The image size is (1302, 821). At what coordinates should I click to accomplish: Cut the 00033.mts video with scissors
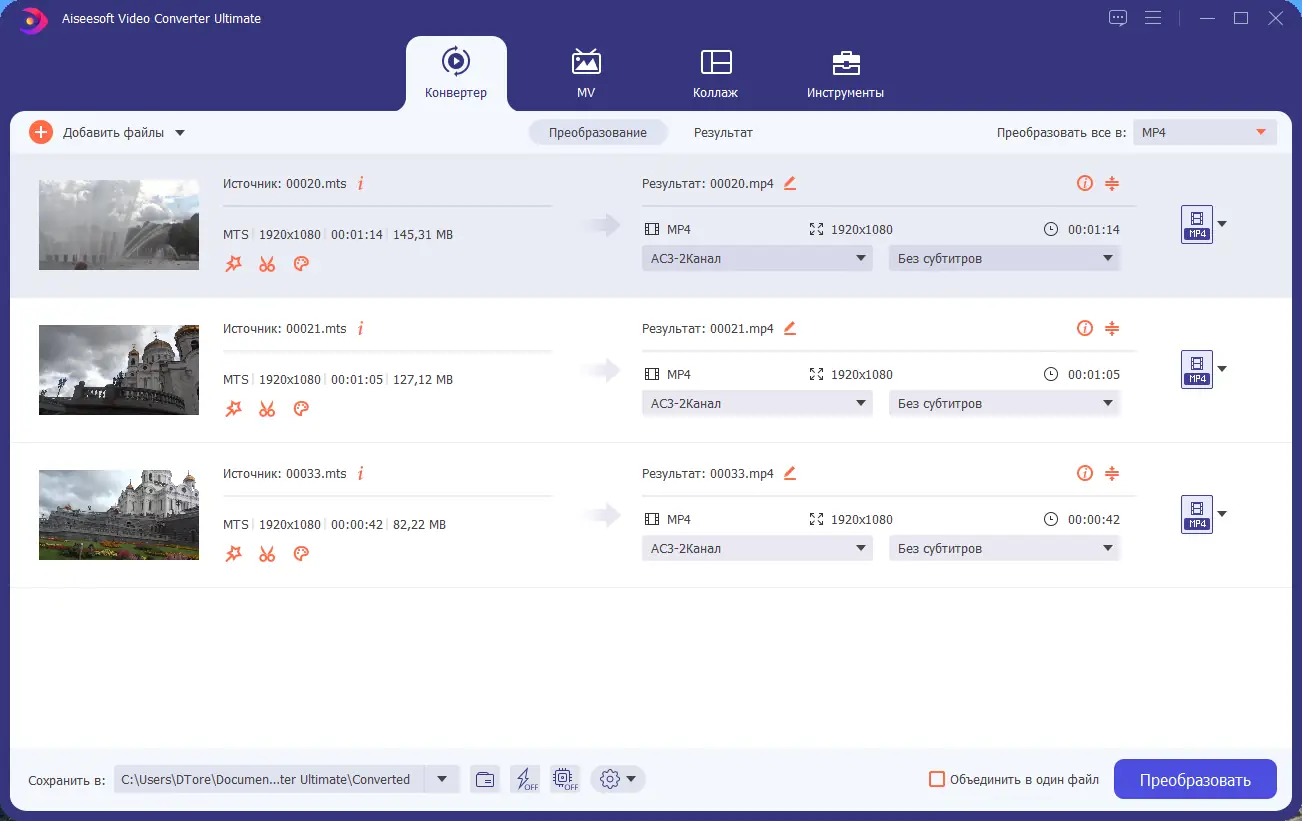[x=267, y=554]
